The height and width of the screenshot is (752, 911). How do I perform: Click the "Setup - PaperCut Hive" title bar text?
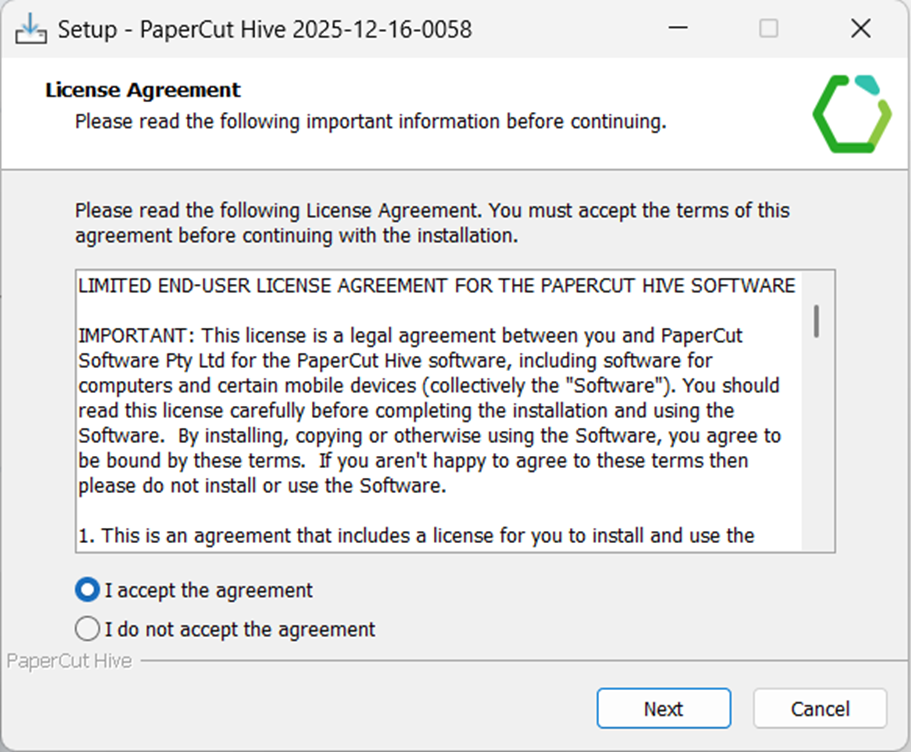(264, 29)
